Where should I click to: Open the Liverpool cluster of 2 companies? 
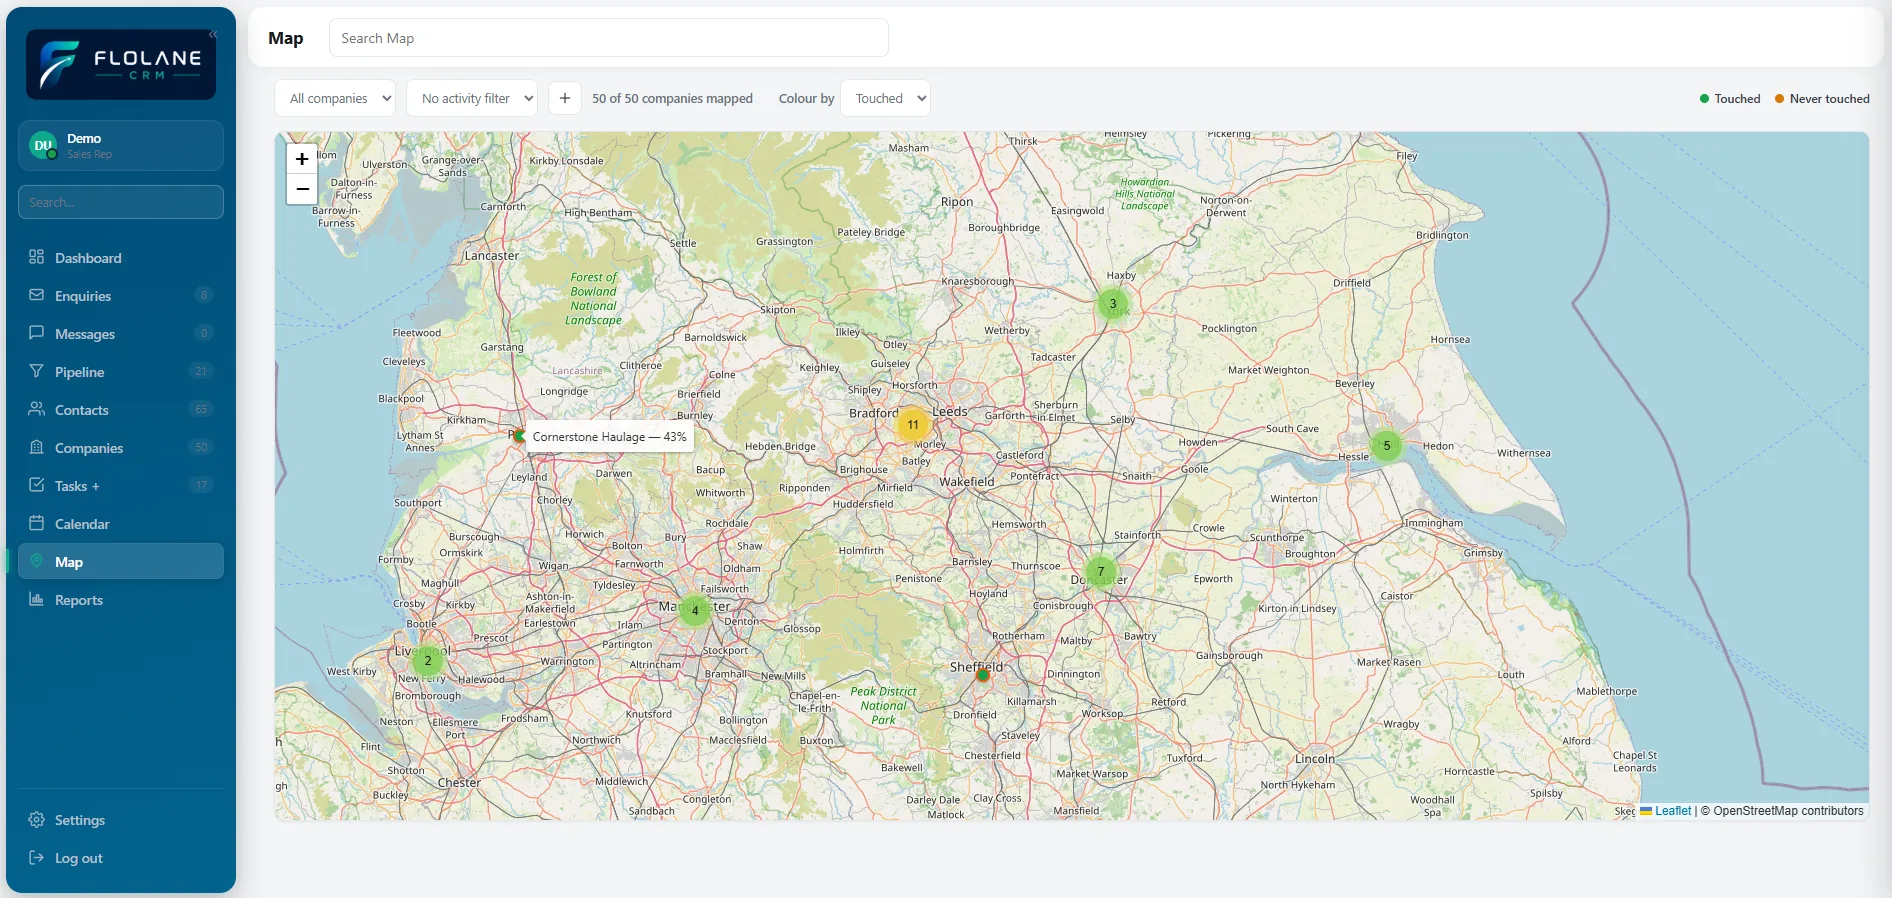coord(428,661)
